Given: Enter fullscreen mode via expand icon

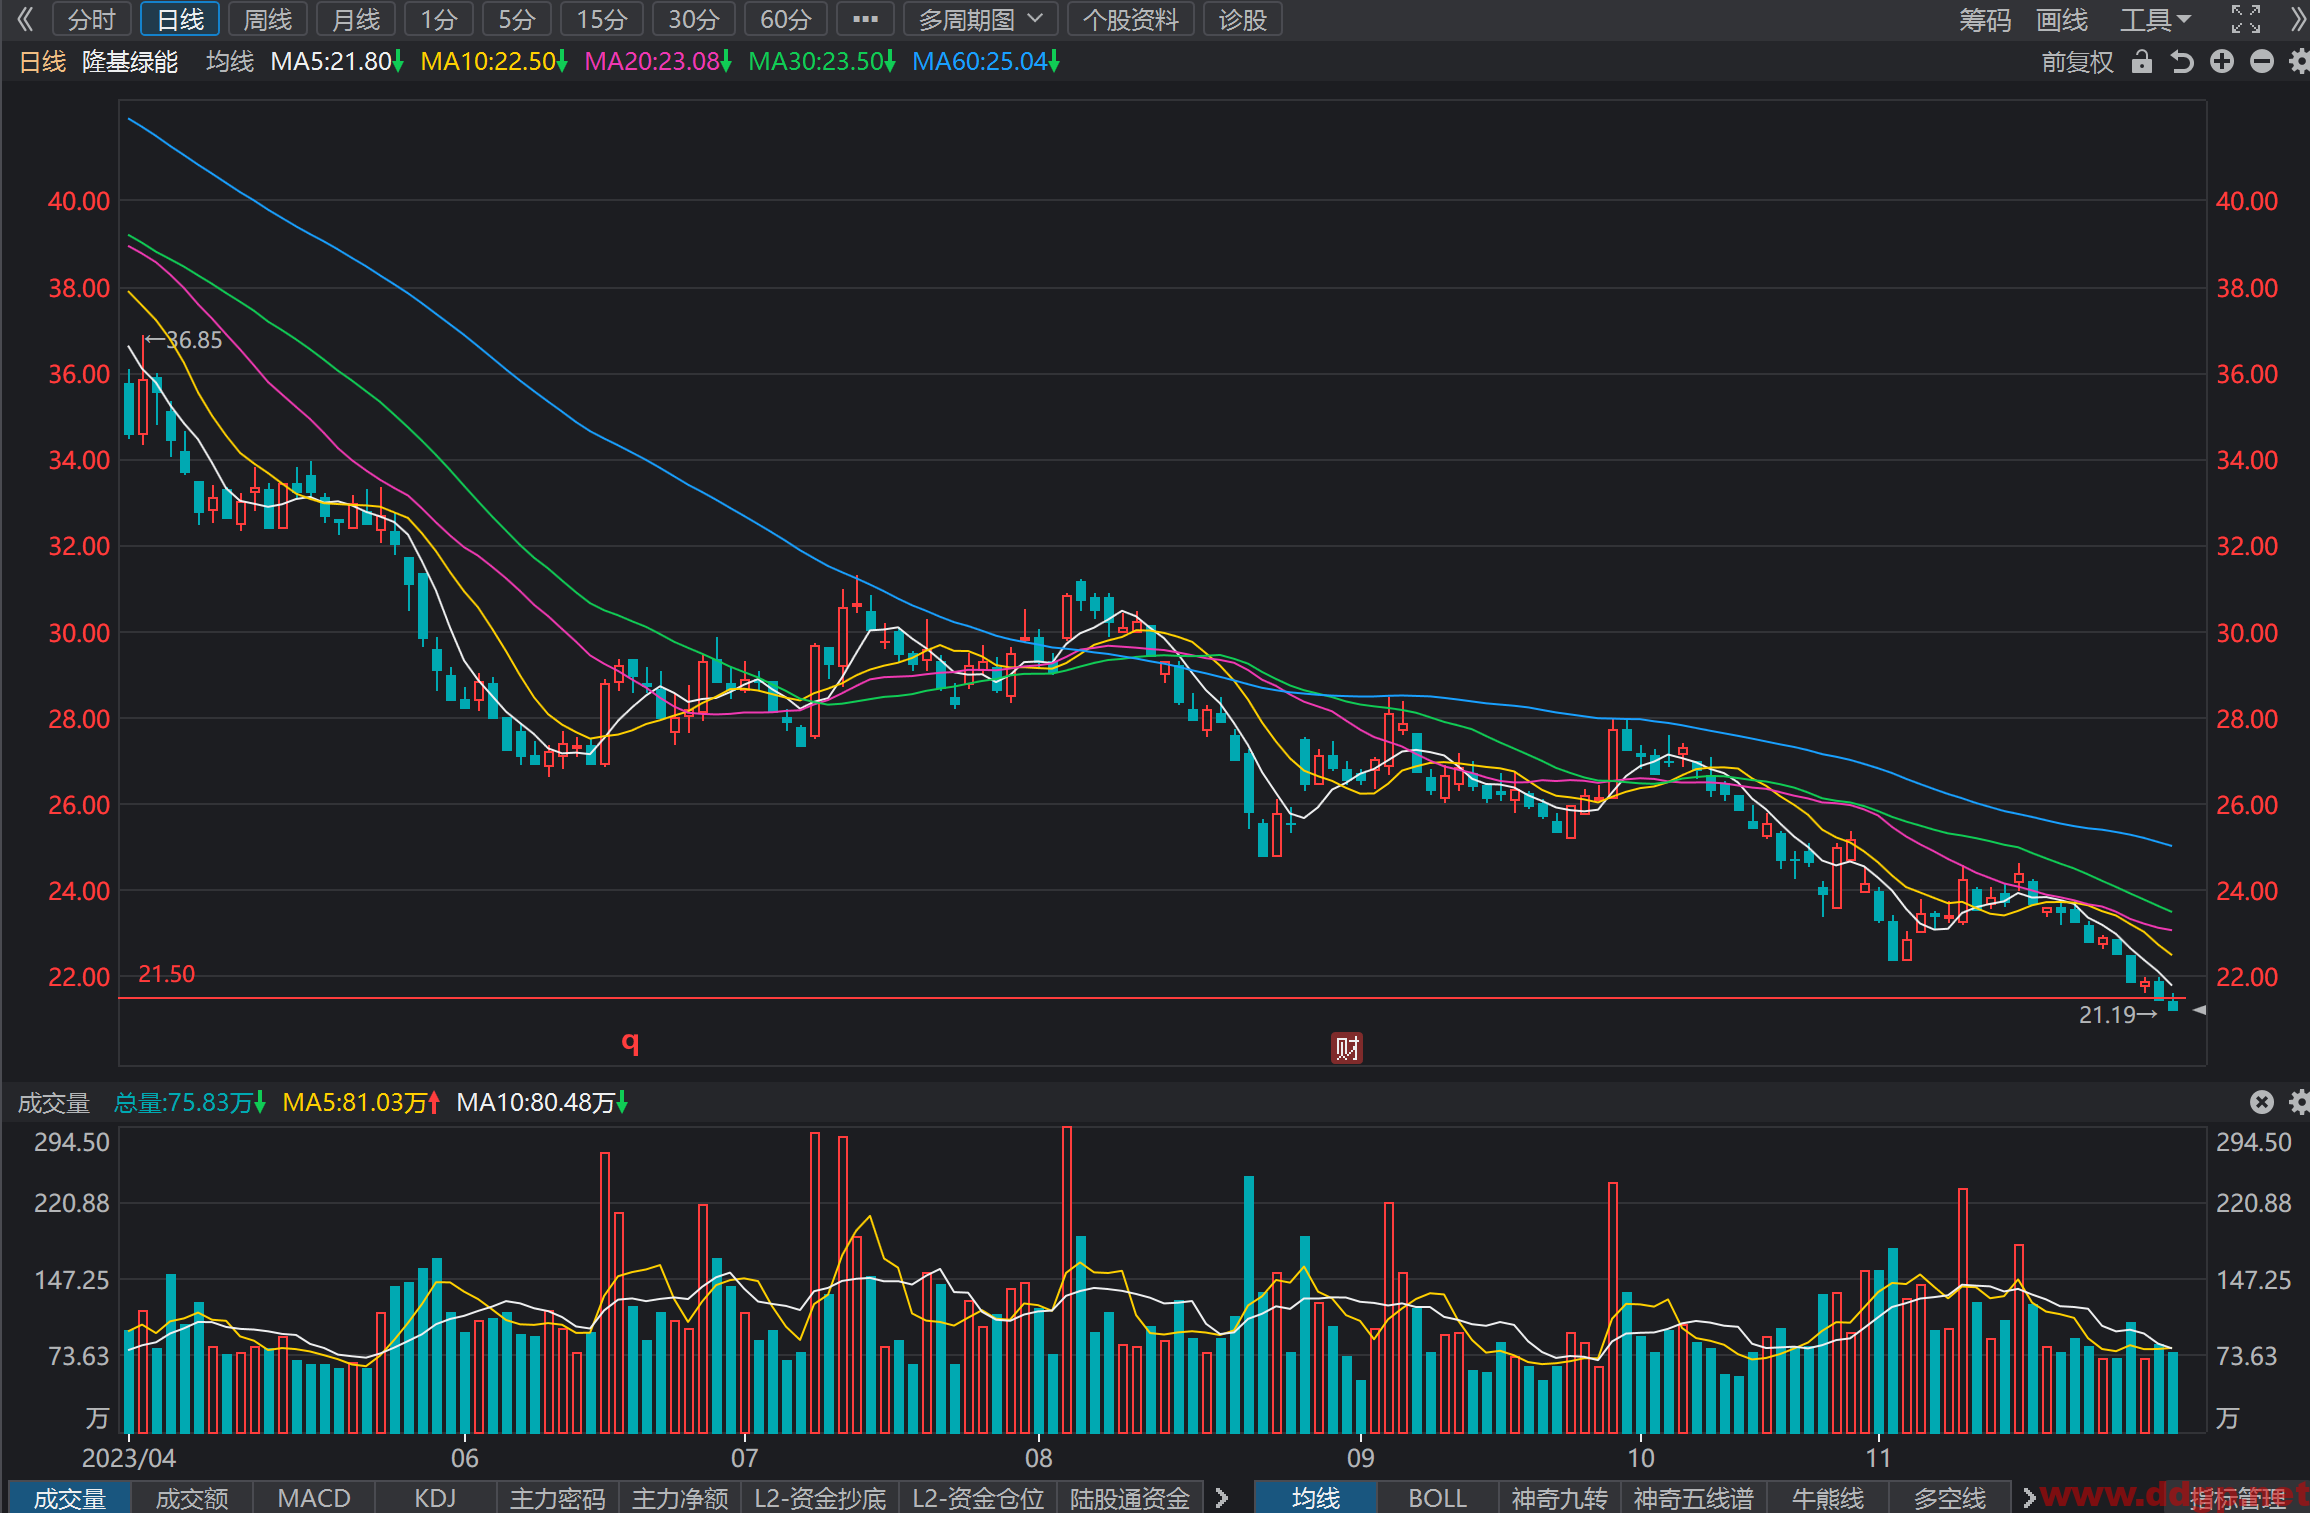Looking at the screenshot, I should pos(2246,19).
